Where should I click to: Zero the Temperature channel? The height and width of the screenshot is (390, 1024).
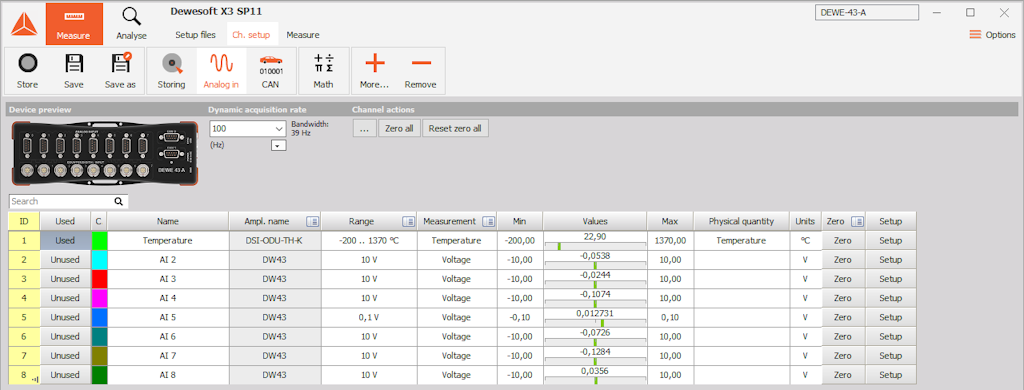(843, 240)
